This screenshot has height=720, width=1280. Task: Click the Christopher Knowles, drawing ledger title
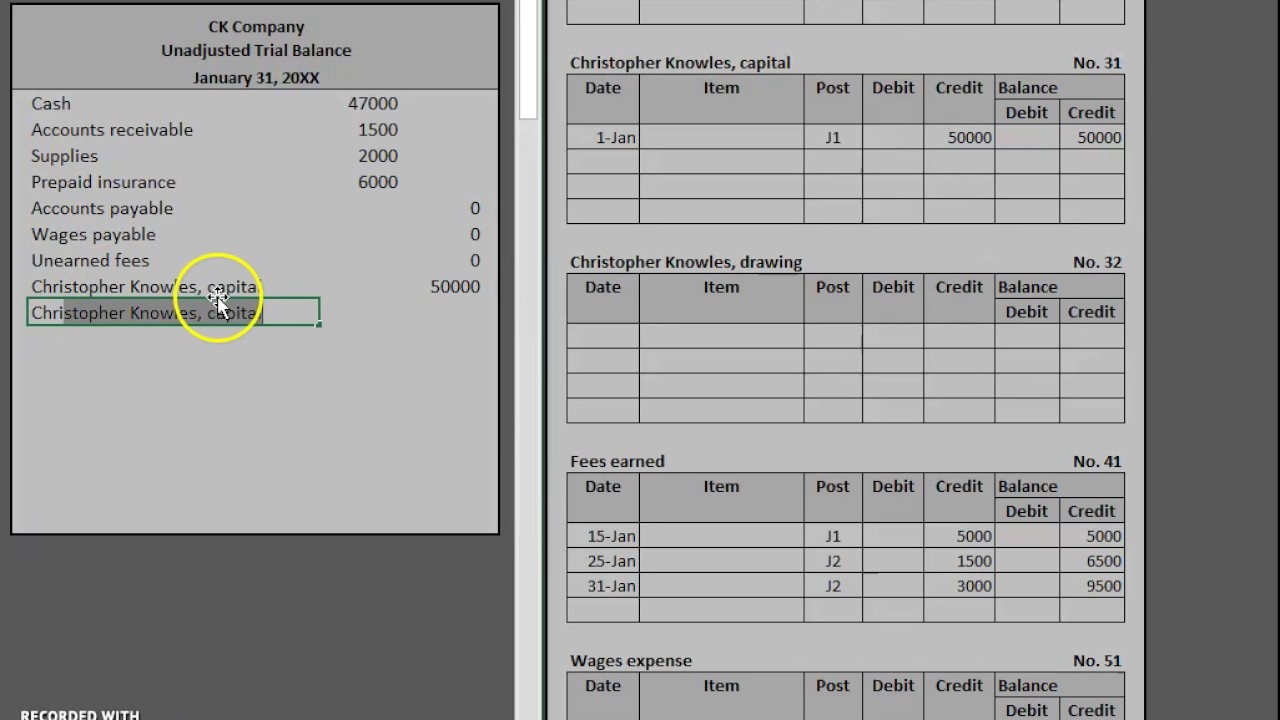(686, 262)
